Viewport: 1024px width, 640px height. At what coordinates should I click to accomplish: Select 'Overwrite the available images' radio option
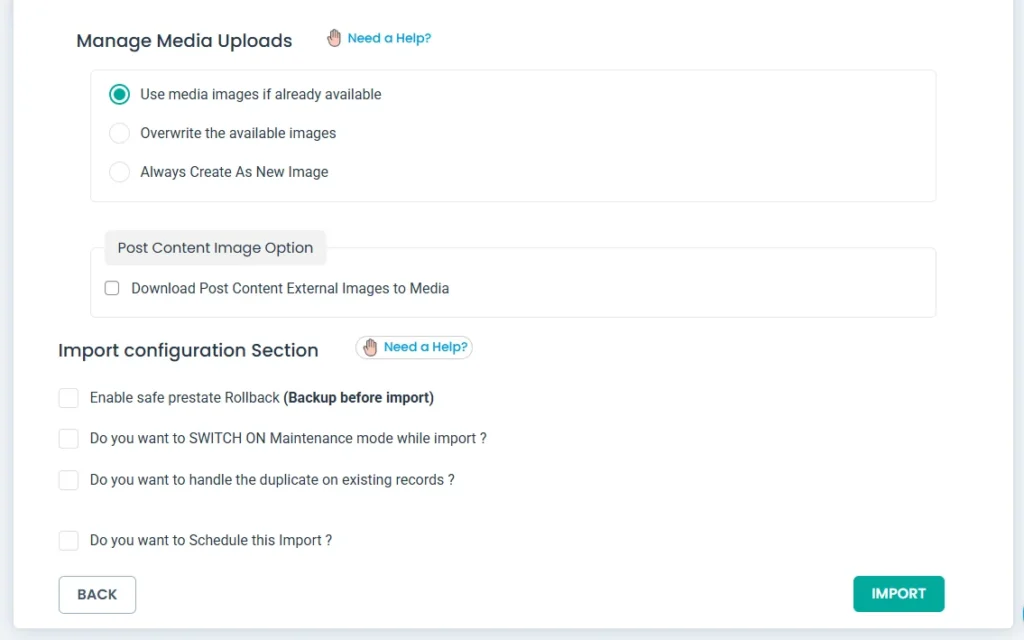click(120, 134)
